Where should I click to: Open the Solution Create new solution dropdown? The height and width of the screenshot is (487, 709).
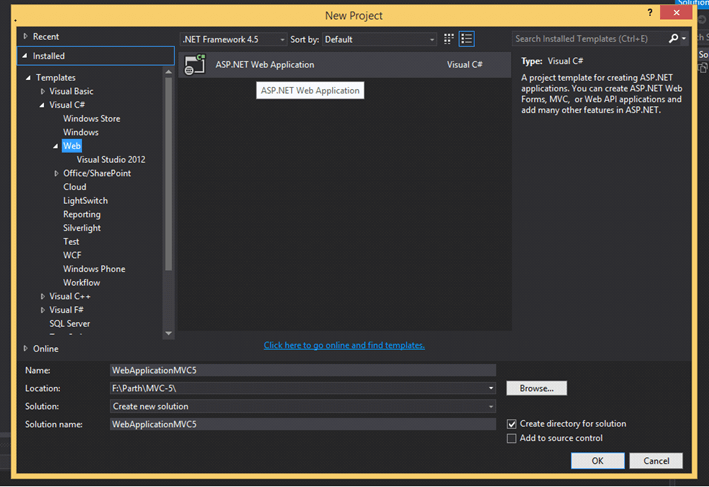click(491, 406)
